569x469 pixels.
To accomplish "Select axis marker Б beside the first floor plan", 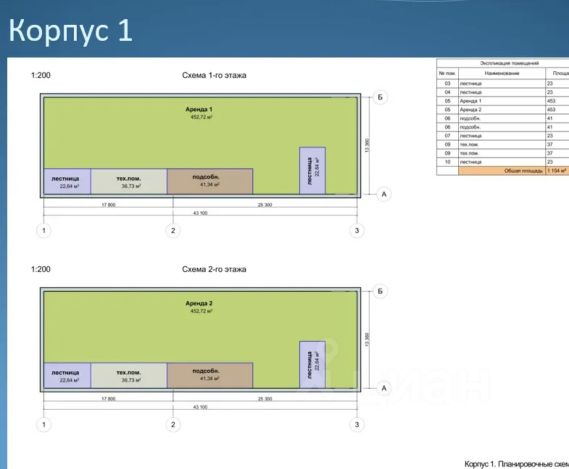I will click(380, 97).
